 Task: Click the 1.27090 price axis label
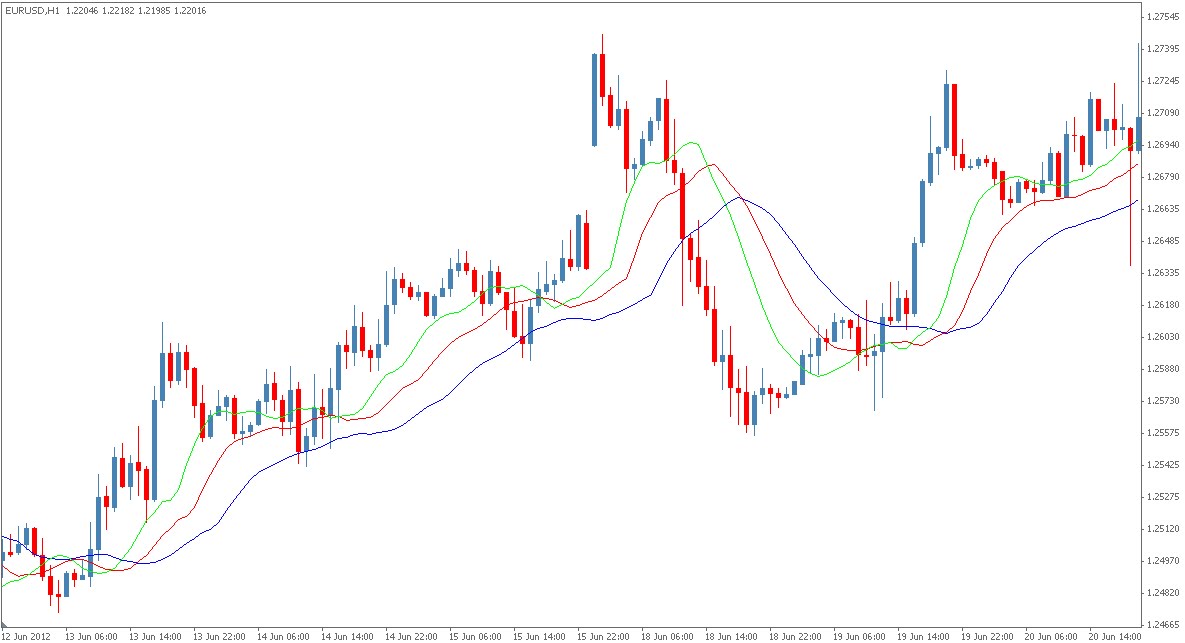(x=1163, y=113)
